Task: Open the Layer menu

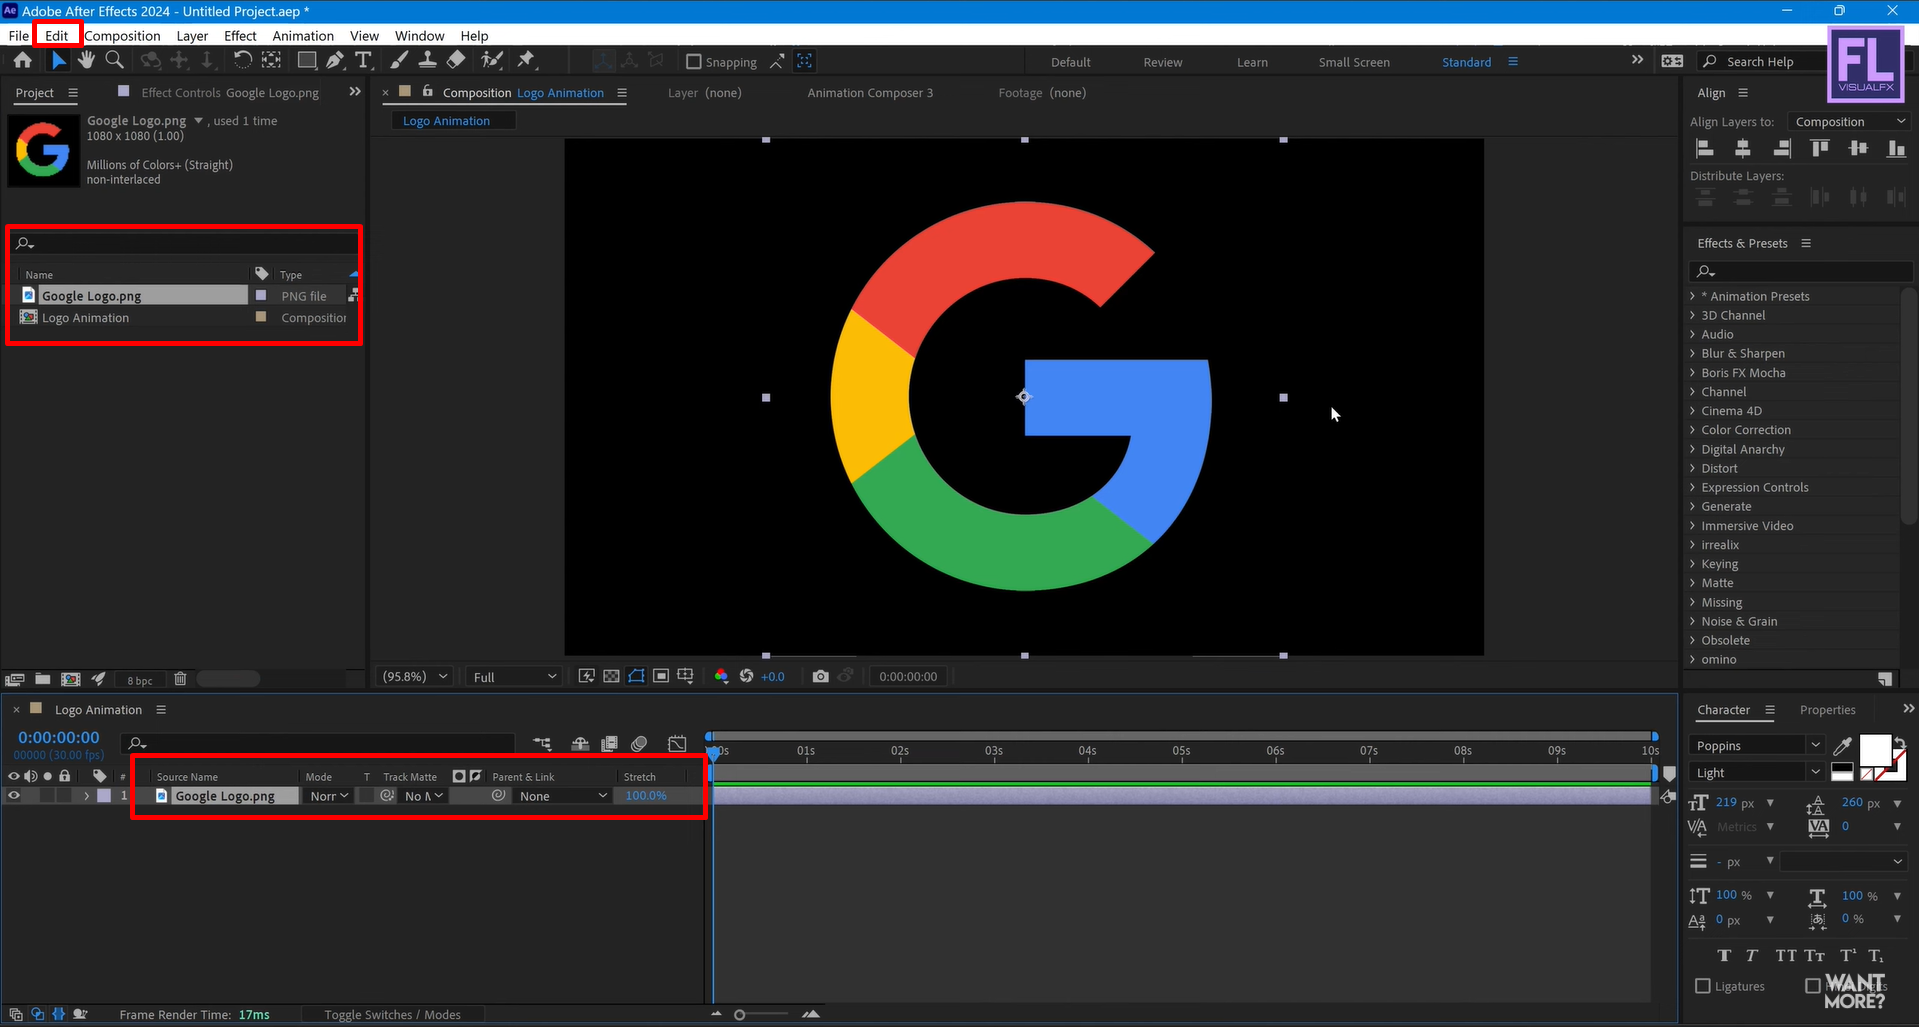Action: 192,36
